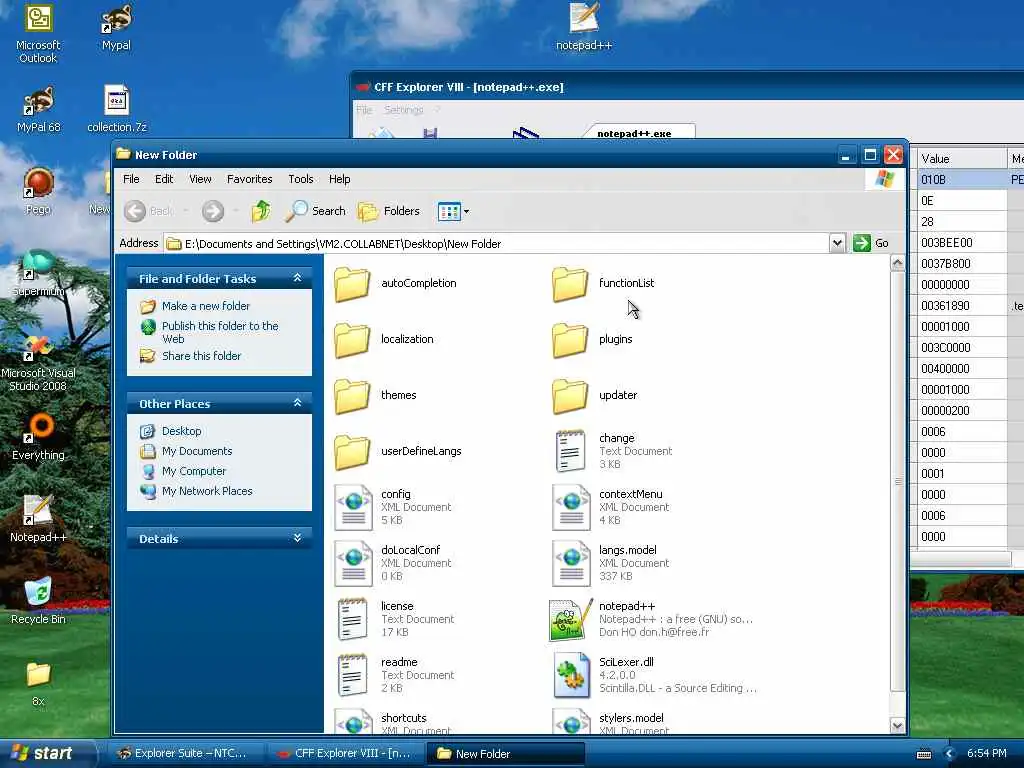
Task: Open the autoCompletion folder
Action: 395,284
